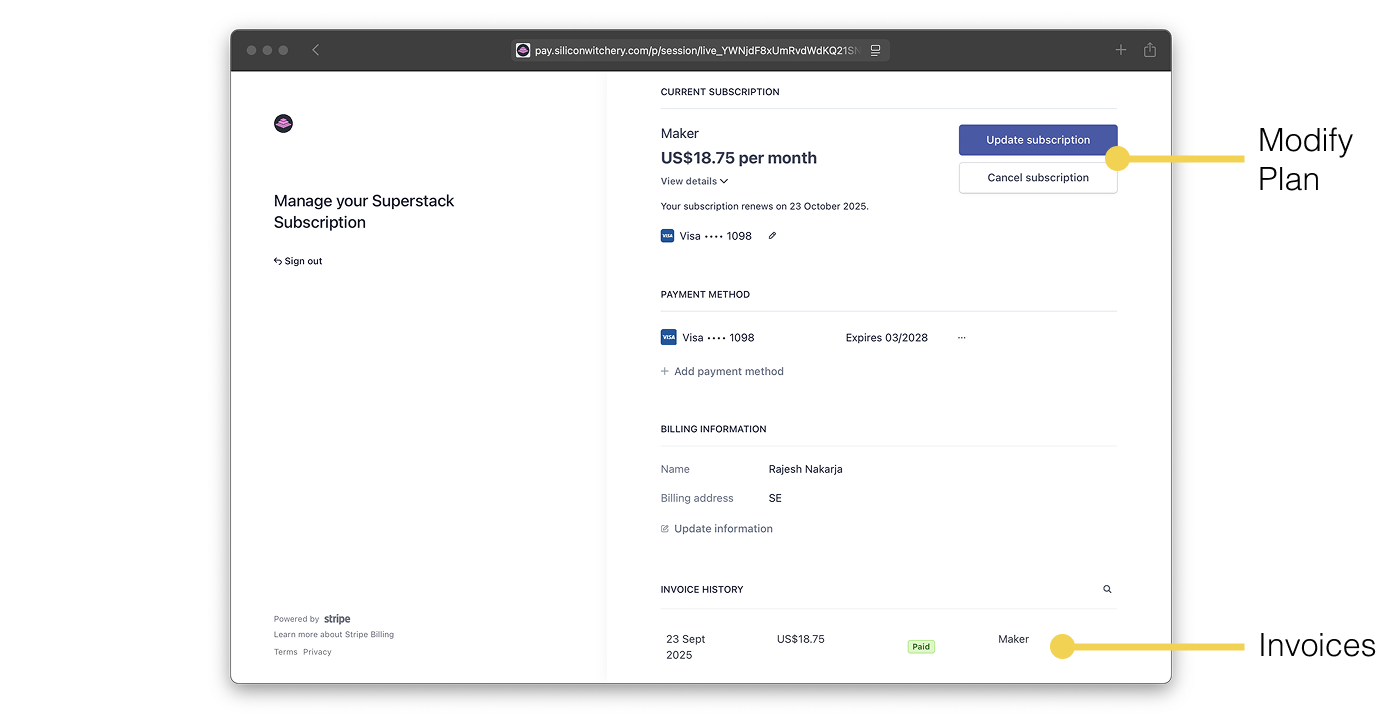Click the Visa card icon under Payment Method

668,338
